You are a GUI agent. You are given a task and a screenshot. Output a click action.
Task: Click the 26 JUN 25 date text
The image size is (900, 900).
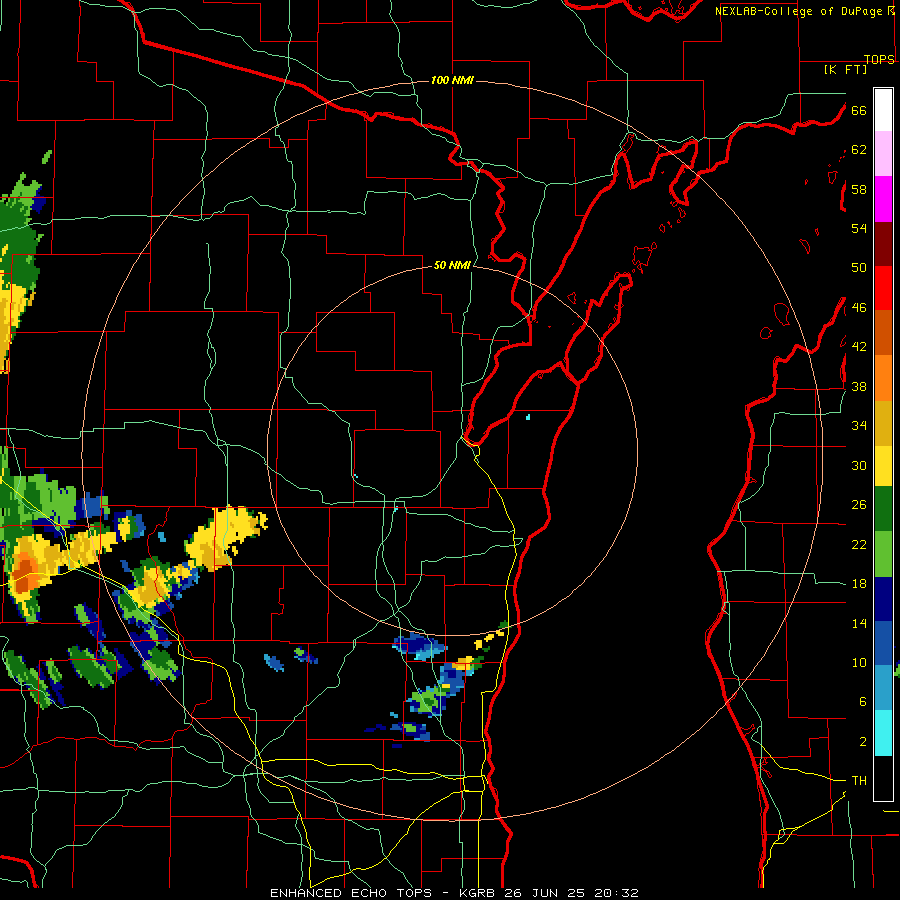coord(544,893)
